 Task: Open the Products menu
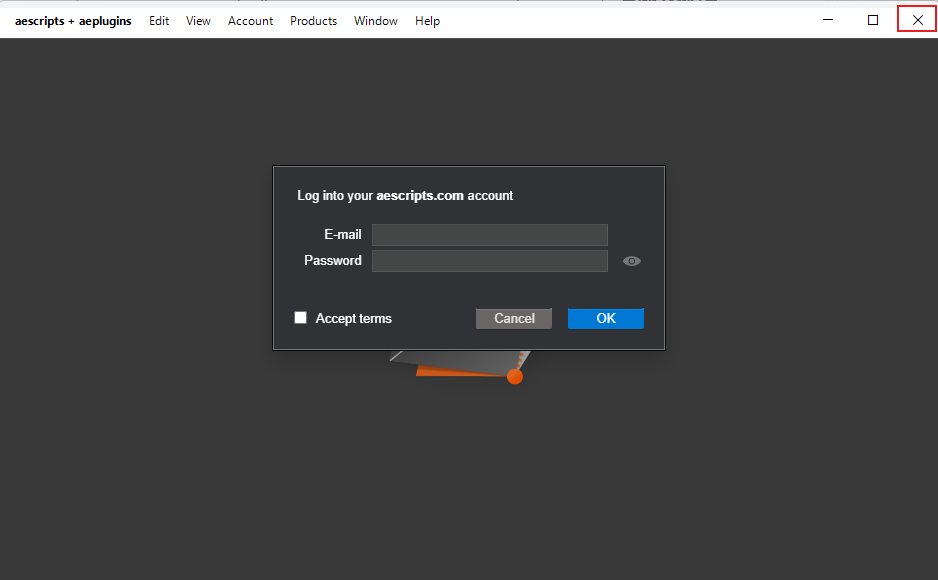point(313,20)
